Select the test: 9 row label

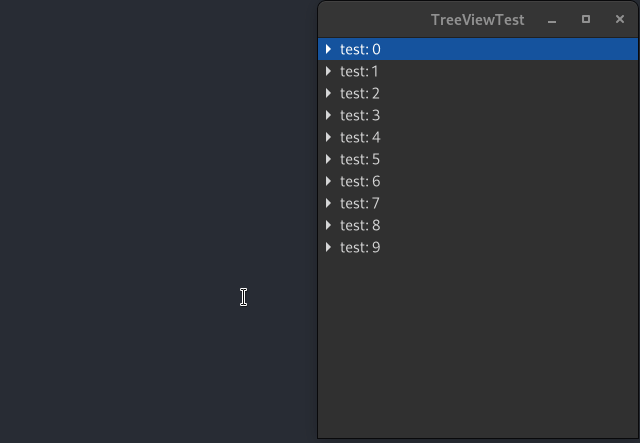[360, 248]
